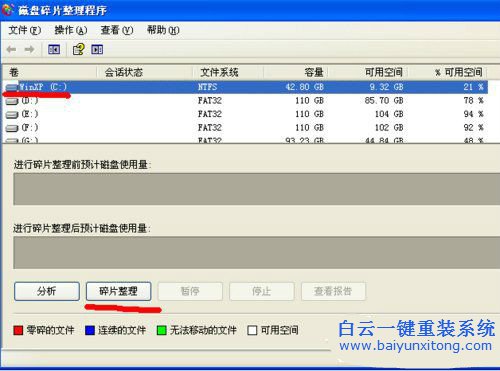This screenshot has height=371, width=500.
Task: Click the 42.80 GB capacity cell
Action: pyautogui.click(x=305, y=87)
